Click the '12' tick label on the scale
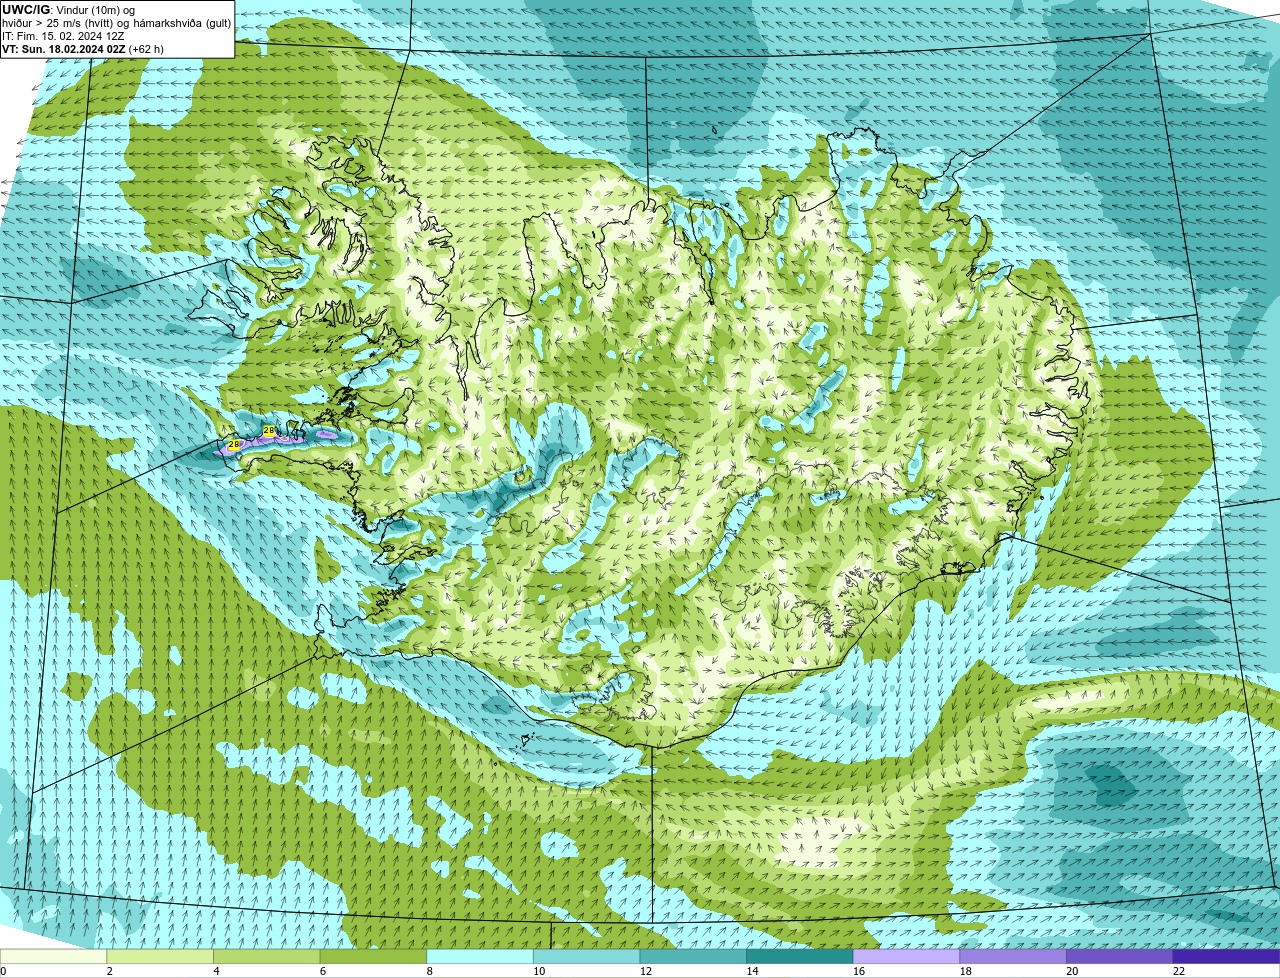This screenshot has height=978, width=1280. point(646,971)
